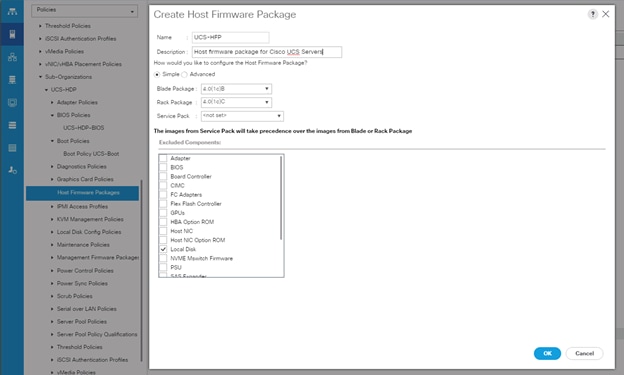Open the Chassis profile icon above the Admin icon
Viewport: 624px width, 375px height.
[x=12, y=148]
